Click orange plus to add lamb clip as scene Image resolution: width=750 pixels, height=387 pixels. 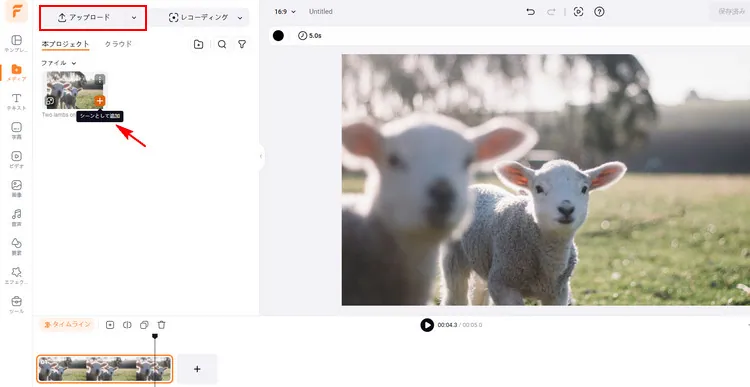[x=99, y=100]
